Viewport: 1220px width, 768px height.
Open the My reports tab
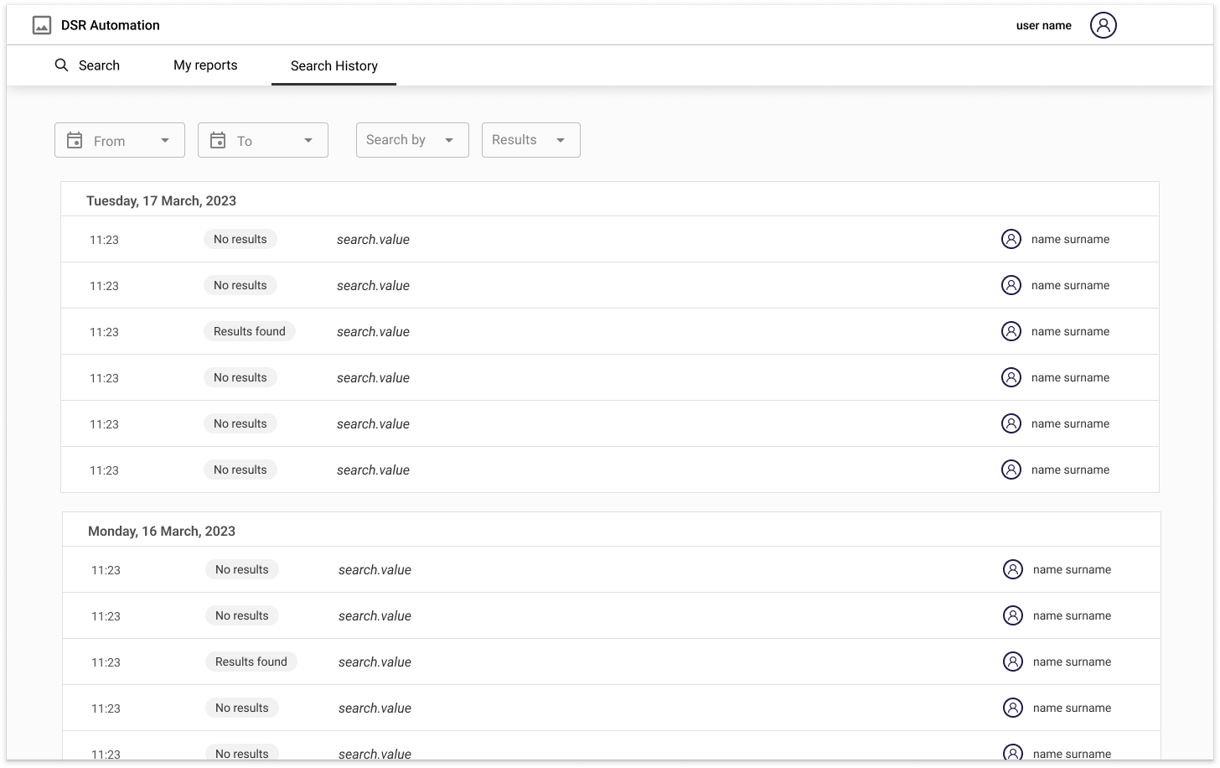point(205,65)
